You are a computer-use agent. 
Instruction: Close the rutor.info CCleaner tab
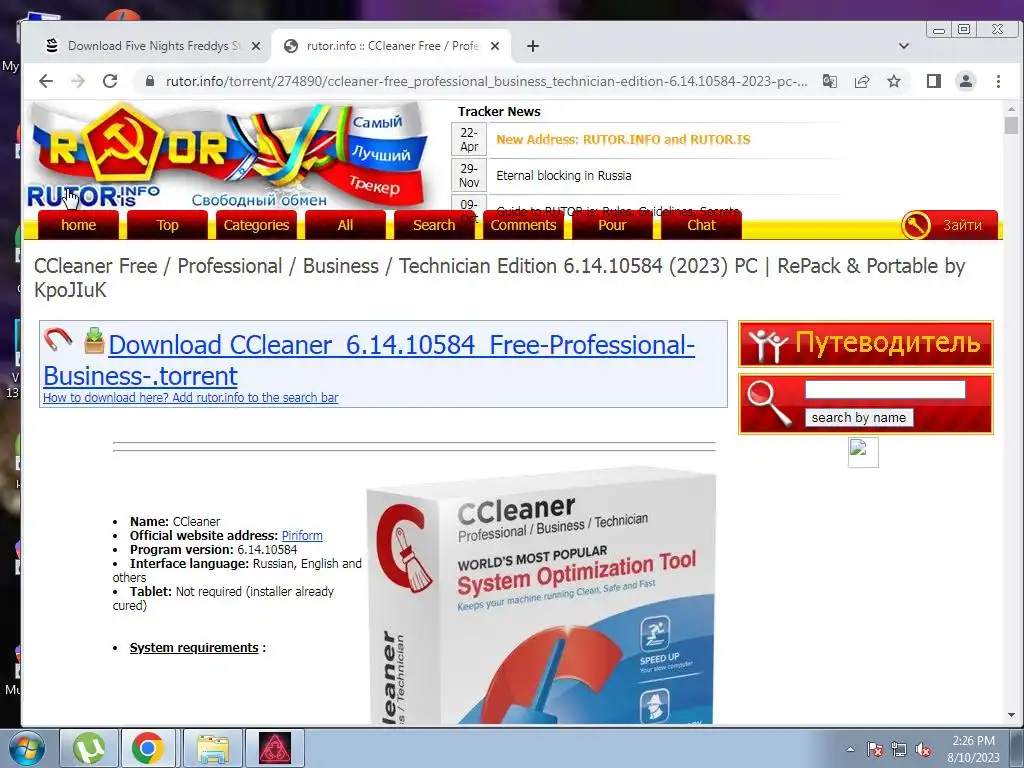click(x=495, y=46)
